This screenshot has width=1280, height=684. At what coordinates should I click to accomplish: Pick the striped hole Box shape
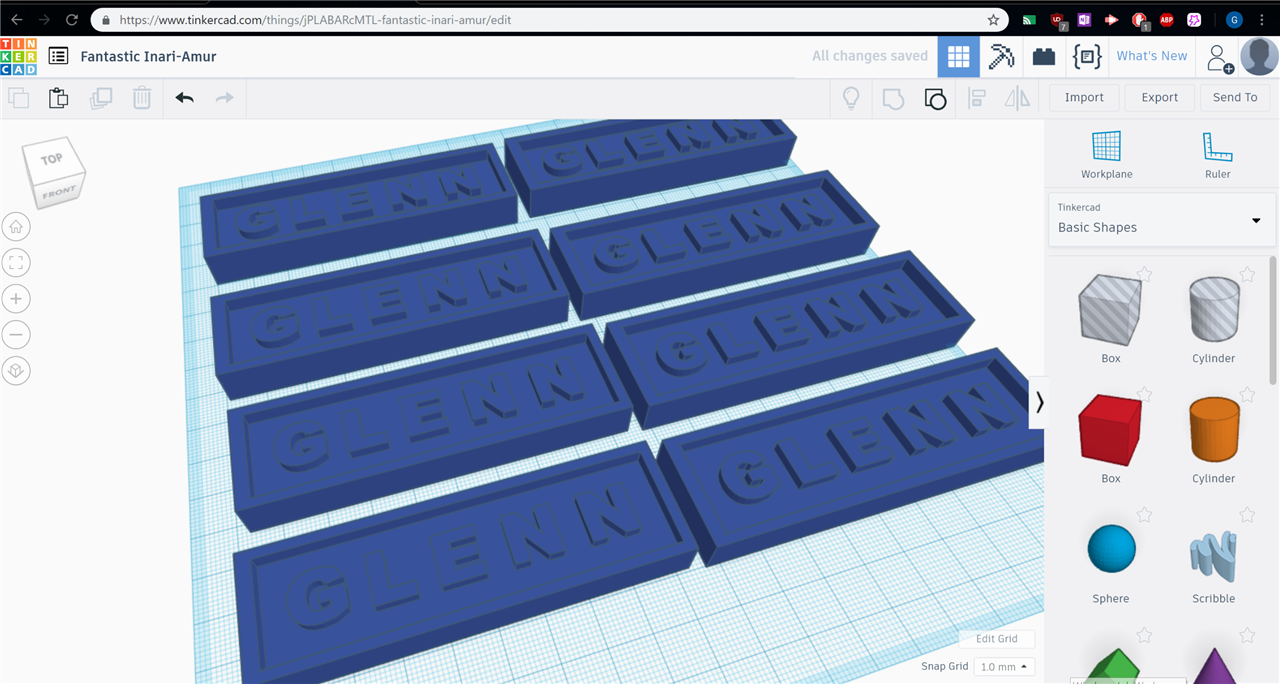point(1110,310)
